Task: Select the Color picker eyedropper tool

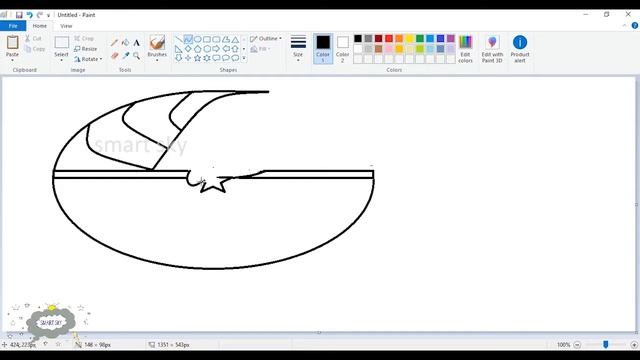Action: (126, 56)
